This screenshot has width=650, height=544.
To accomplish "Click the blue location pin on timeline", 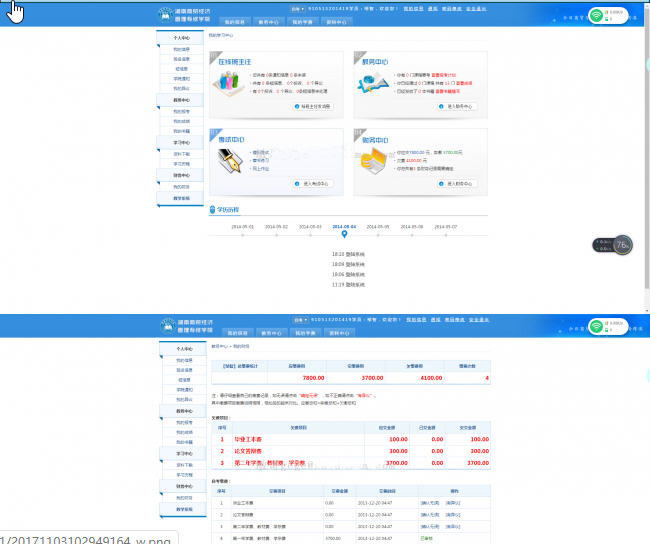I will pyautogui.click(x=344, y=234).
